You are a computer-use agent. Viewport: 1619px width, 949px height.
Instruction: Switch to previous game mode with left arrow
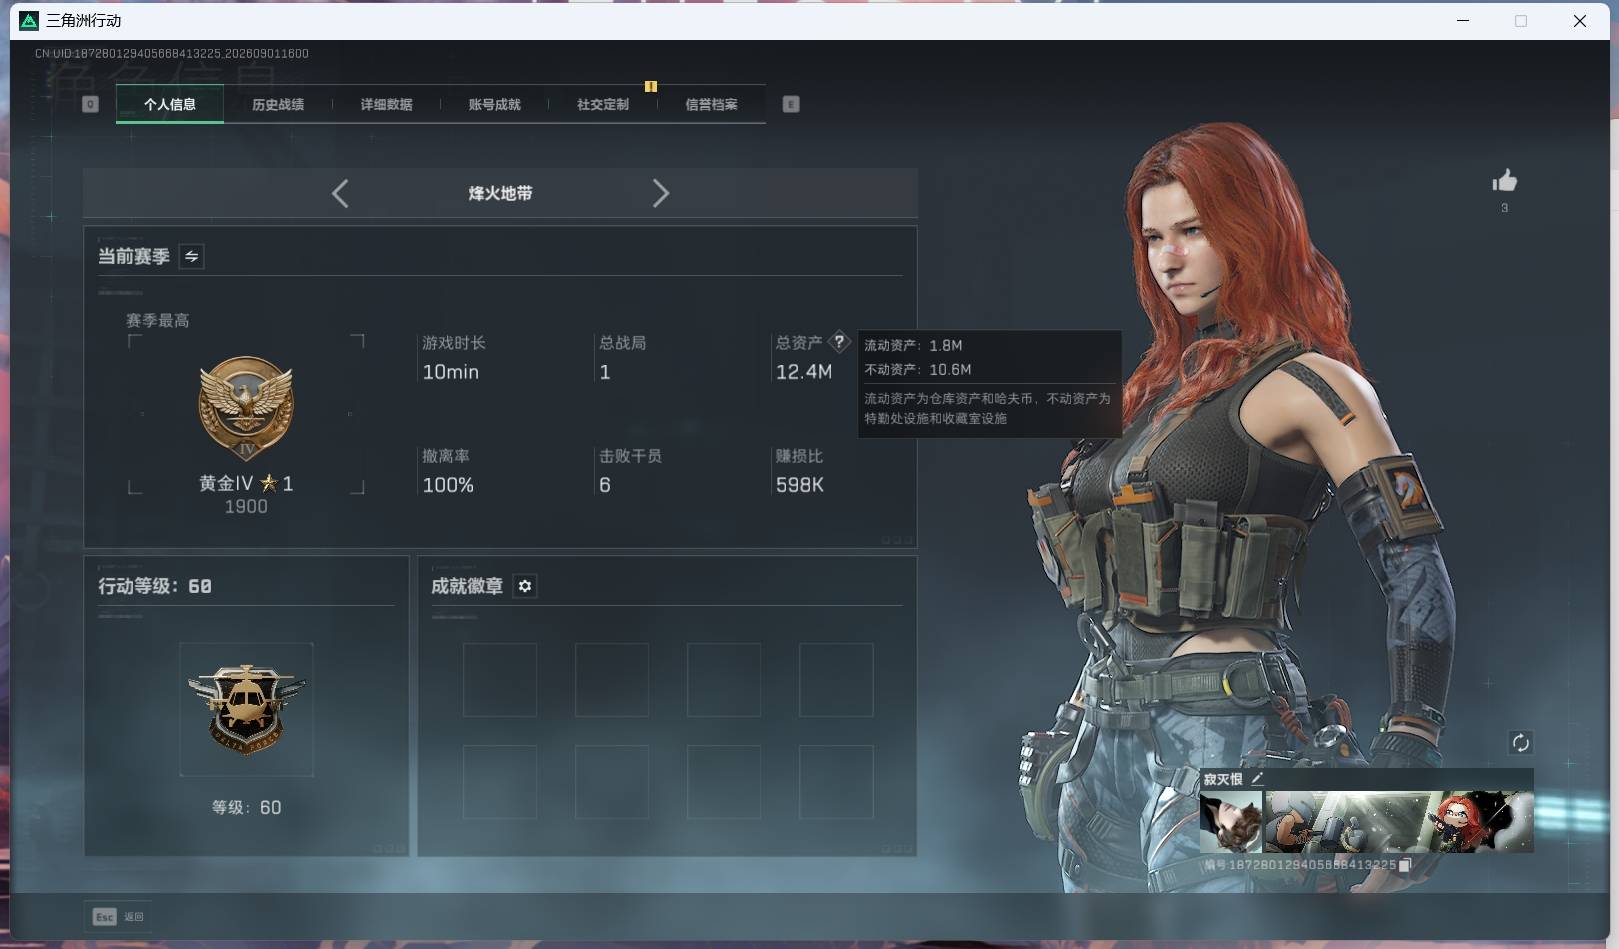[340, 193]
